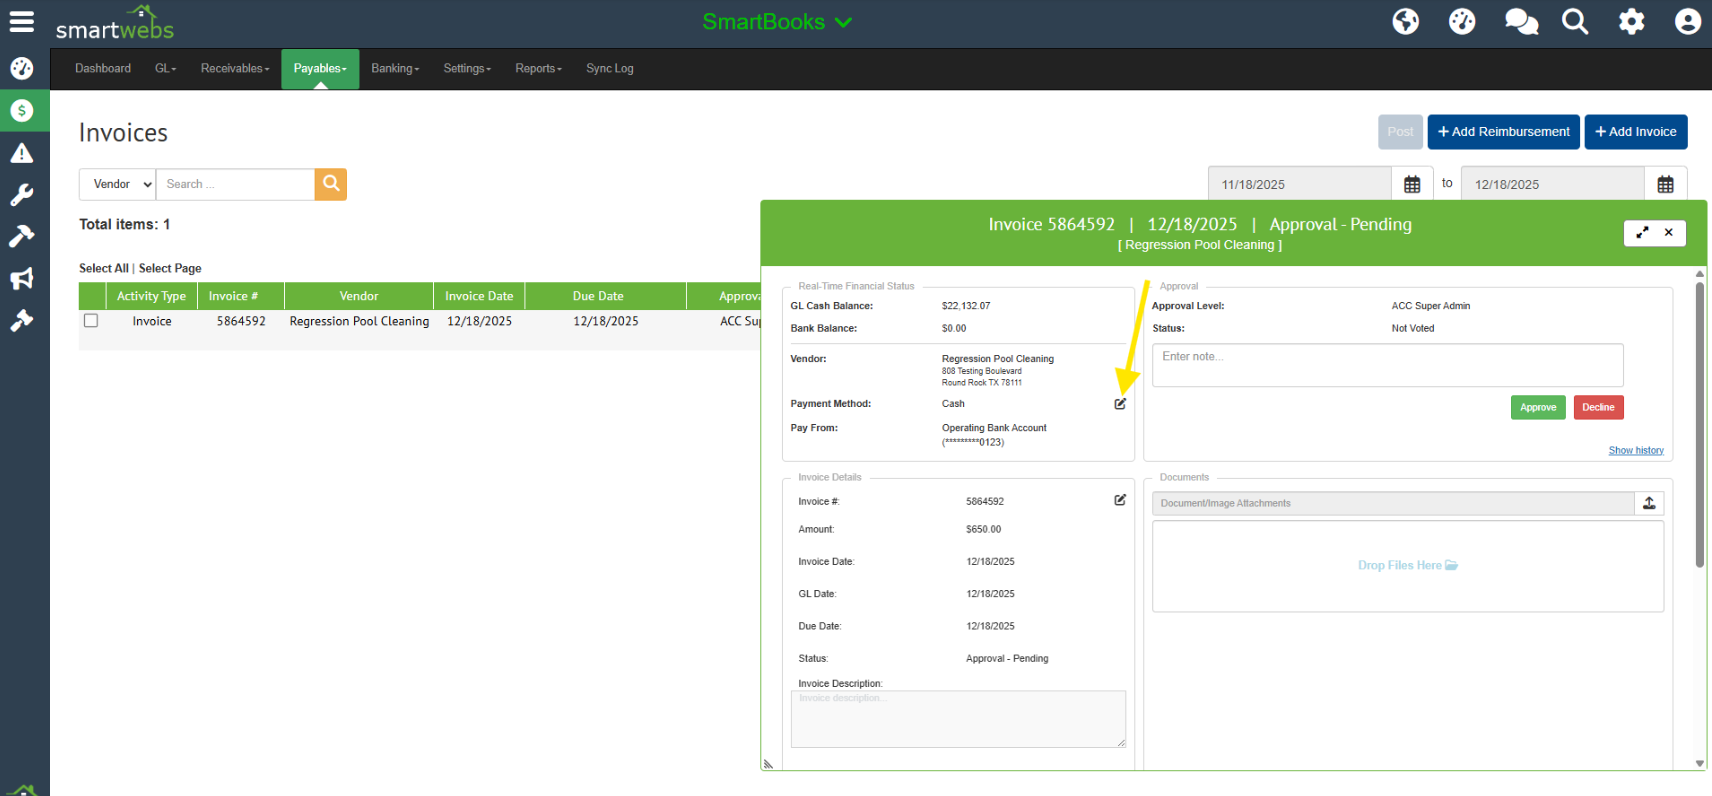Edit invoice details with pencil icon
This screenshot has height=796, width=1712.
click(1120, 500)
